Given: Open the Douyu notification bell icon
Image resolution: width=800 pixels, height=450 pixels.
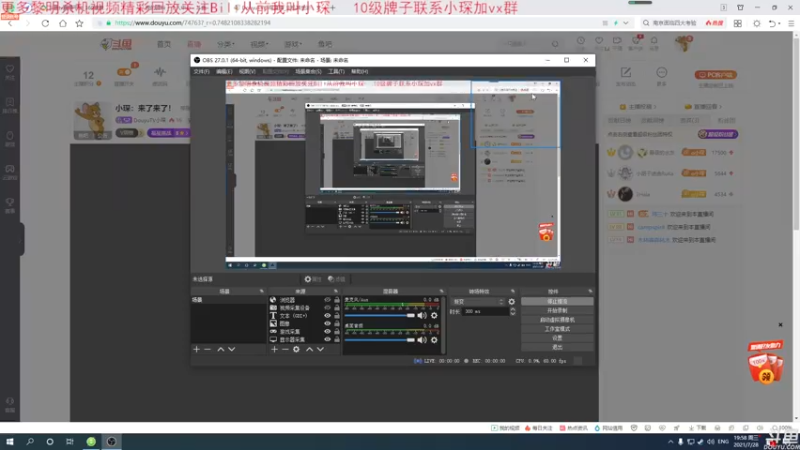Looking at the screenshot, I should click(x=654, y=41).
